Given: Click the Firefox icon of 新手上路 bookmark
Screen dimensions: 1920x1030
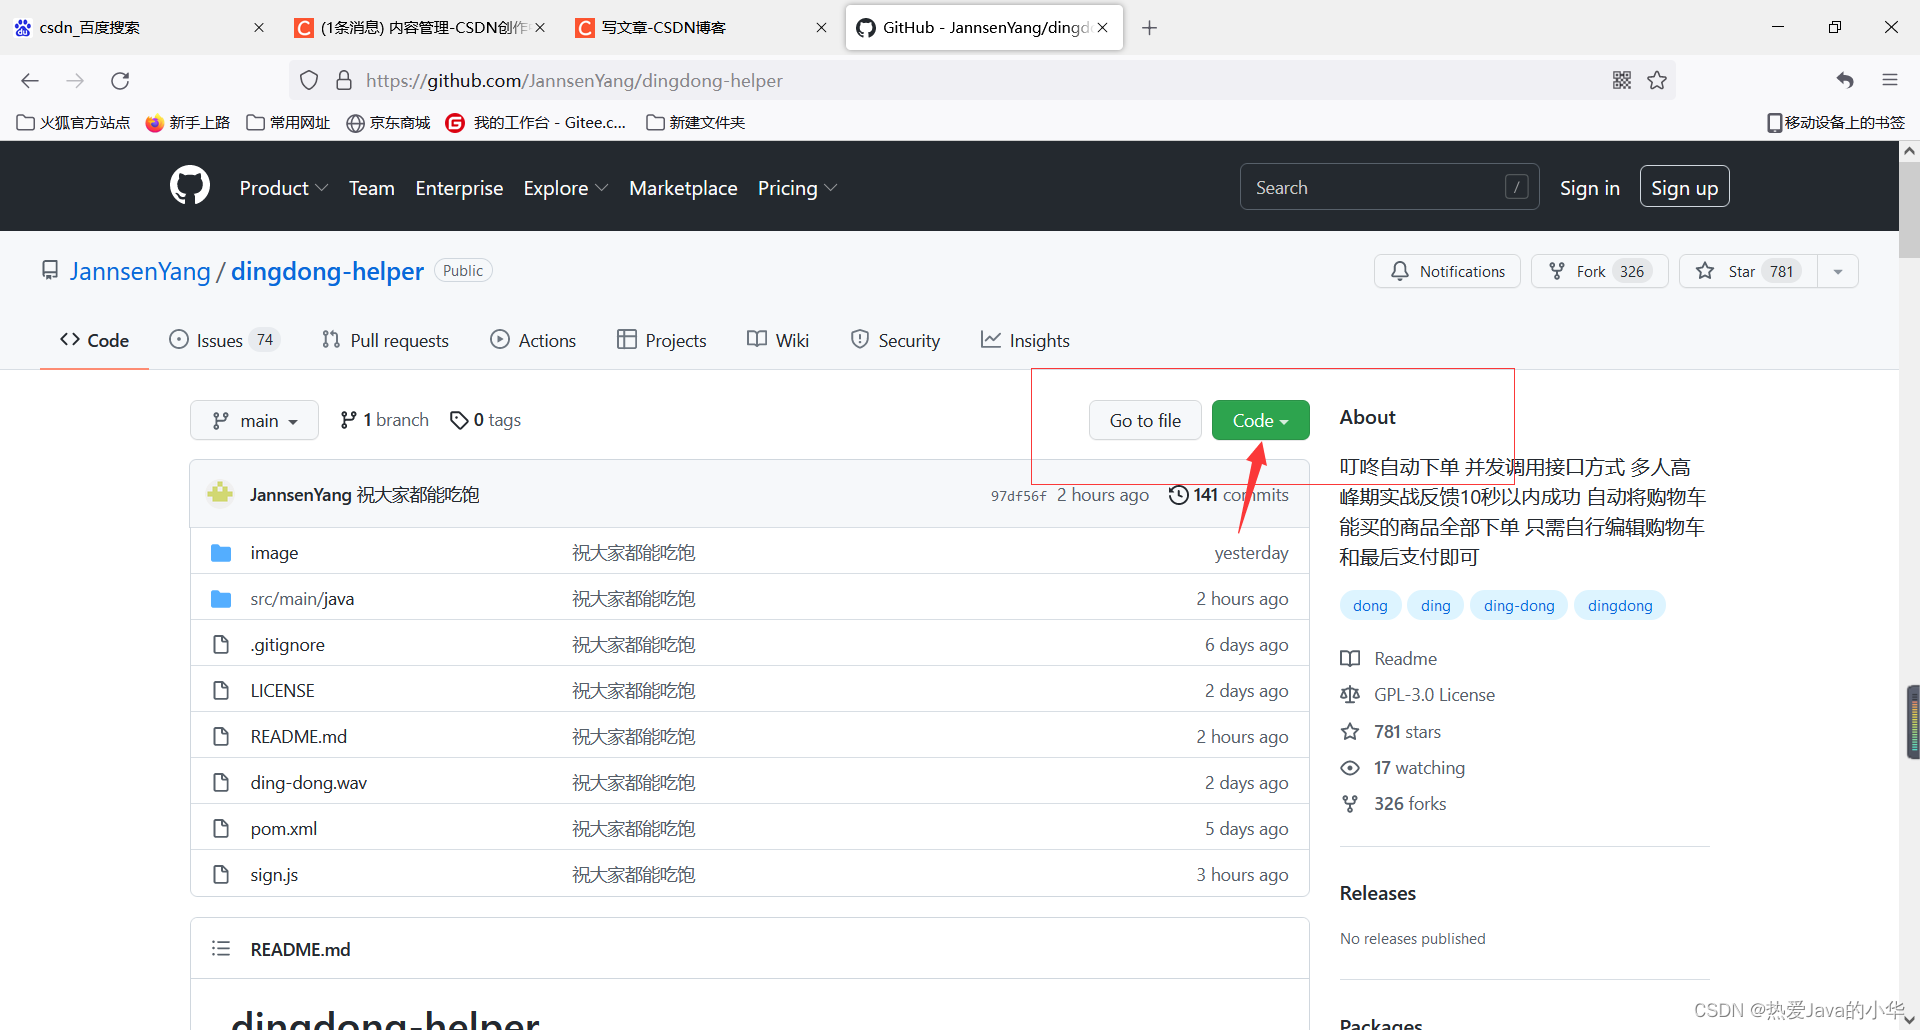Looking at the screenshot, I should [154, 123].
